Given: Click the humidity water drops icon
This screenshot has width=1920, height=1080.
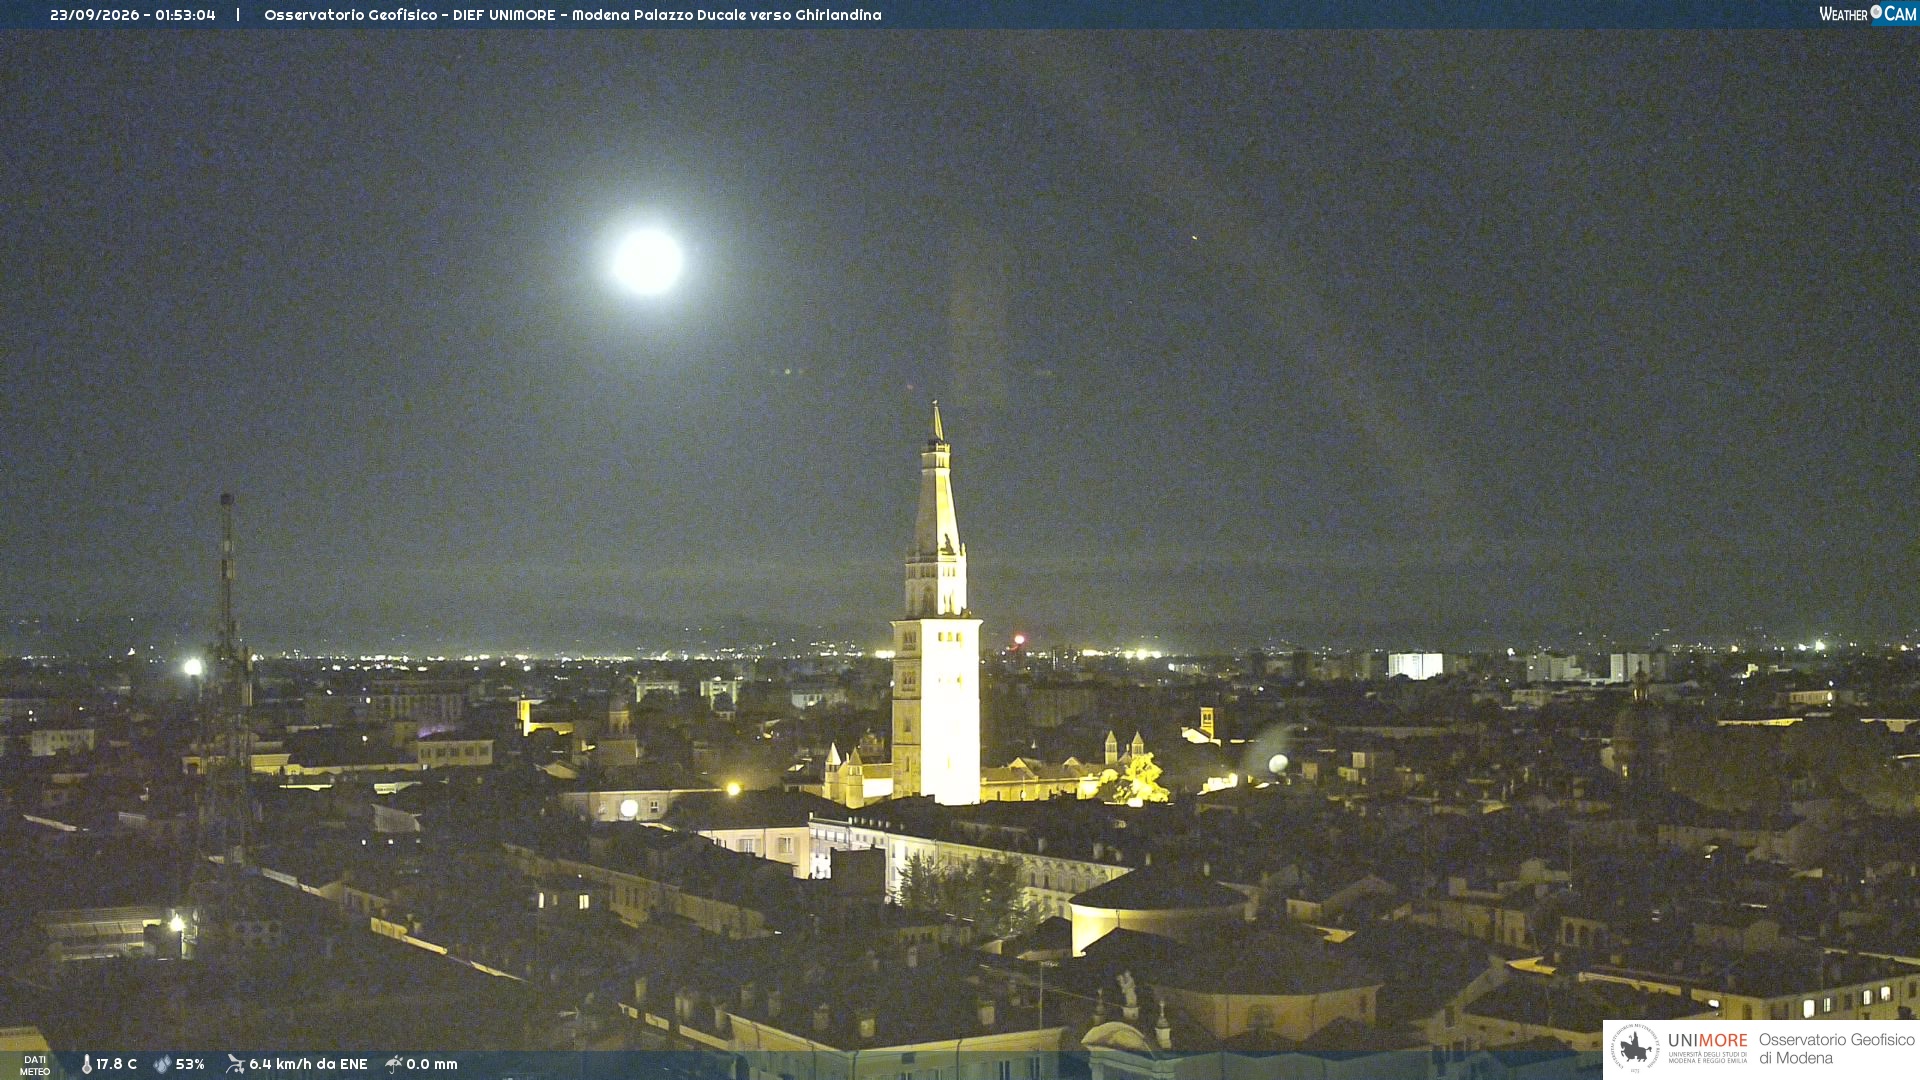Looking at the screenshot, I should pos(162,1064).
